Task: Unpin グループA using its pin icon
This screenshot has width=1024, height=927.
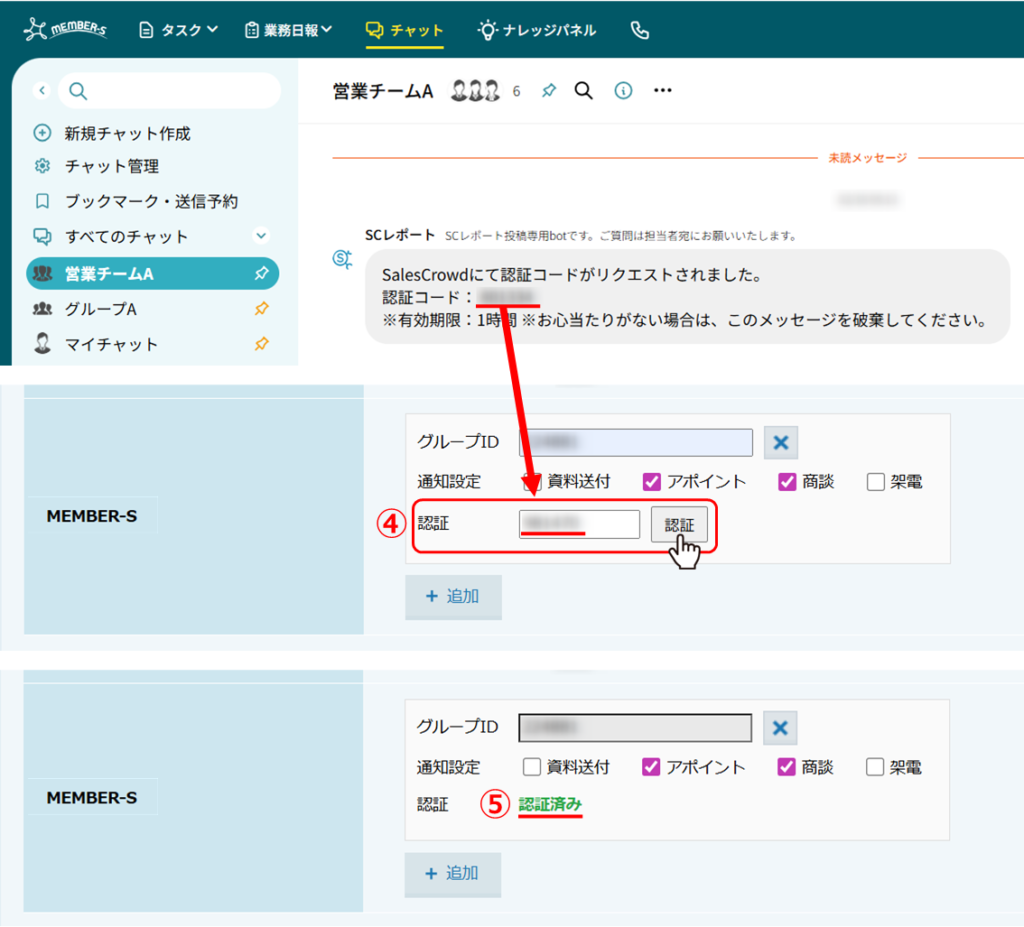Action: (261, 309)
